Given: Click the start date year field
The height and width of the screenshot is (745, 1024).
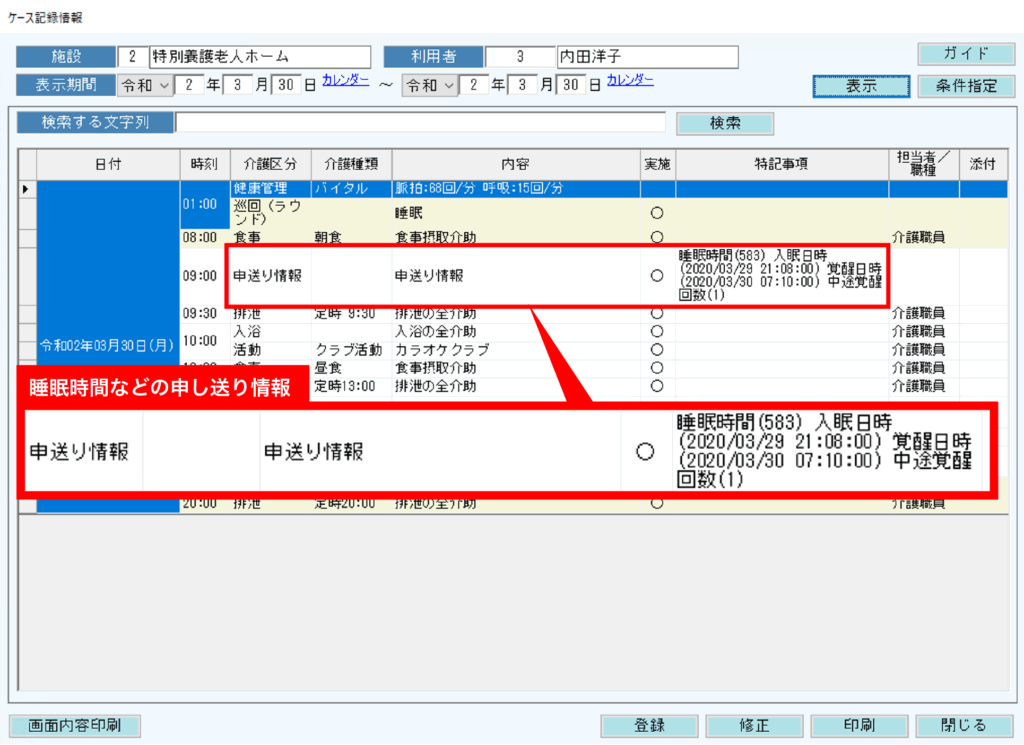Looking at the screenshot, I should pos(189,86).
